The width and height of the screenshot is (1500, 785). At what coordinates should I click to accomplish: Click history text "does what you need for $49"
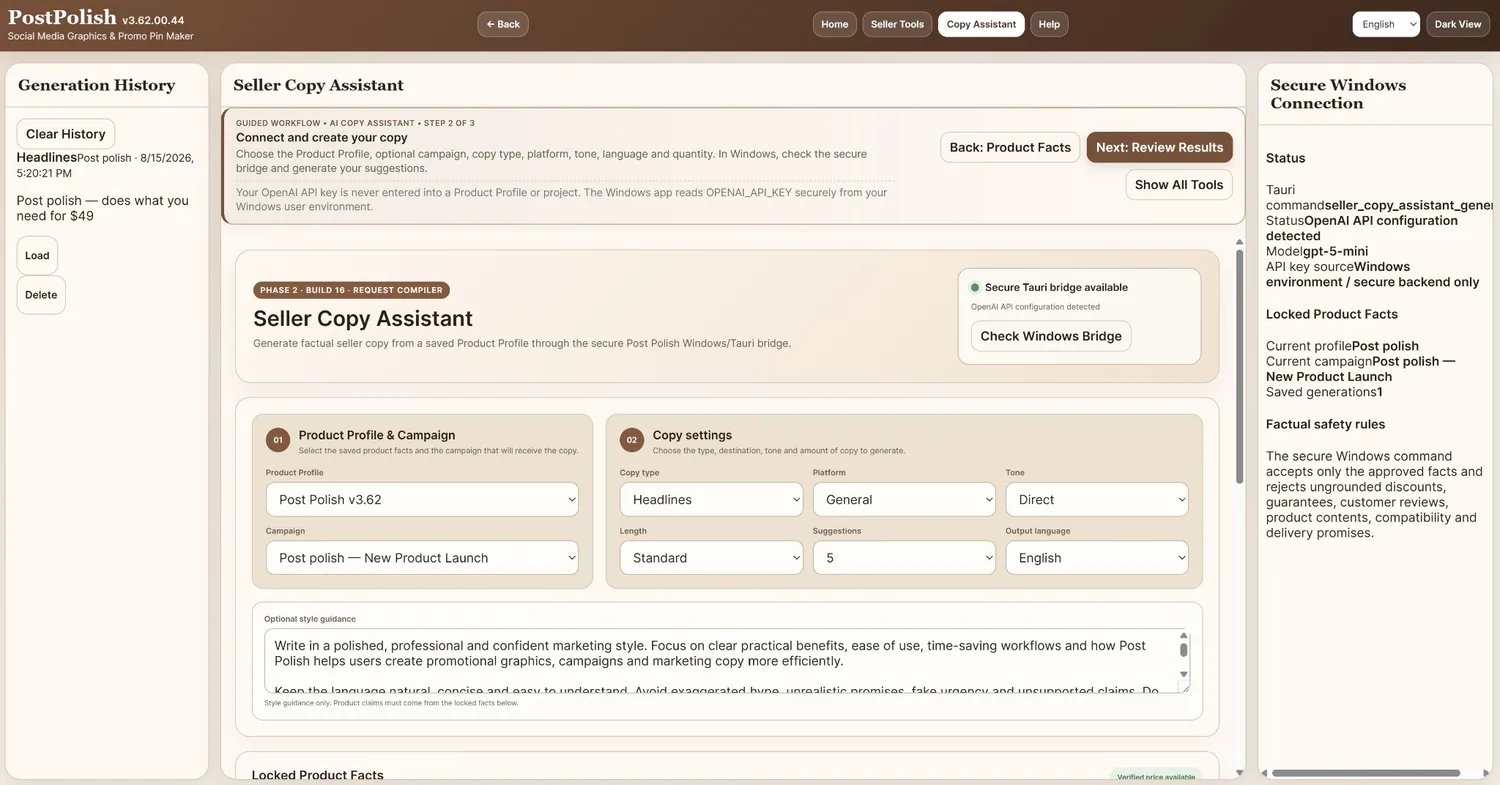pyautogui.click(x=102, y=208)
